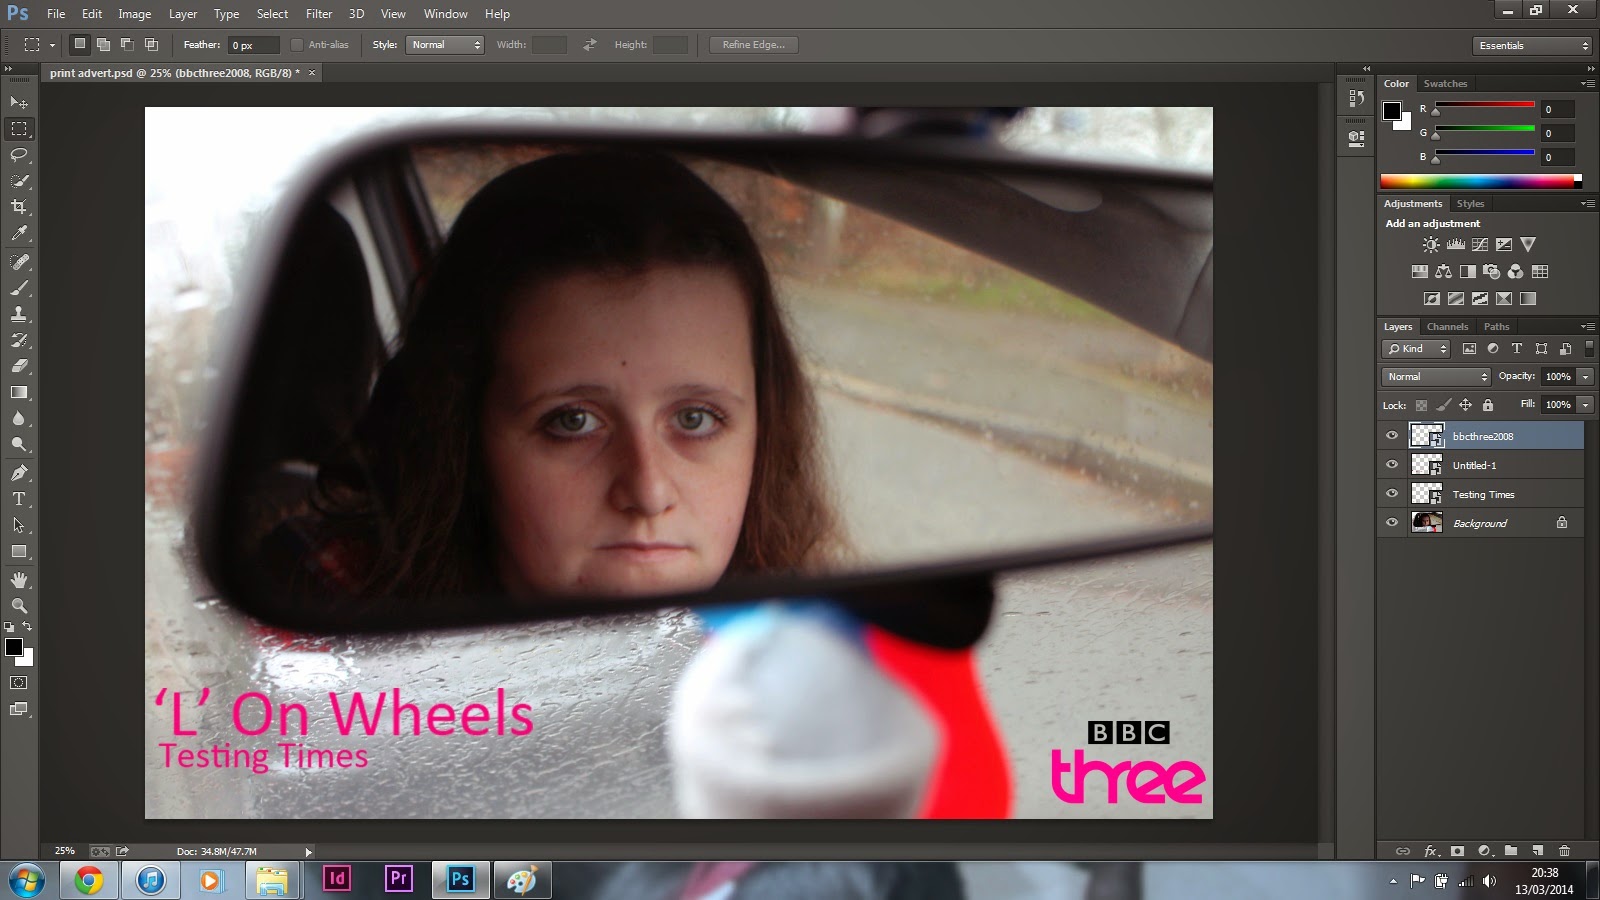Viewport: 1600px width, 900px height.
Task: Open the Window menu
Action: tap(445, 14)
